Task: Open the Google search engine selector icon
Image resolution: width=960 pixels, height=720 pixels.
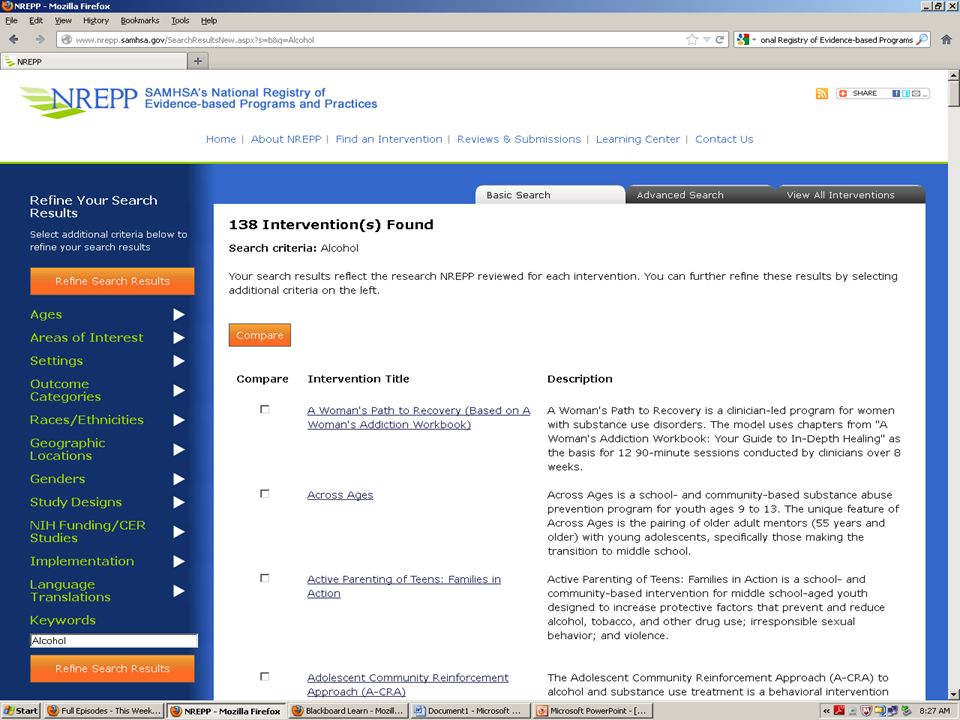Action: pos(743,40)
